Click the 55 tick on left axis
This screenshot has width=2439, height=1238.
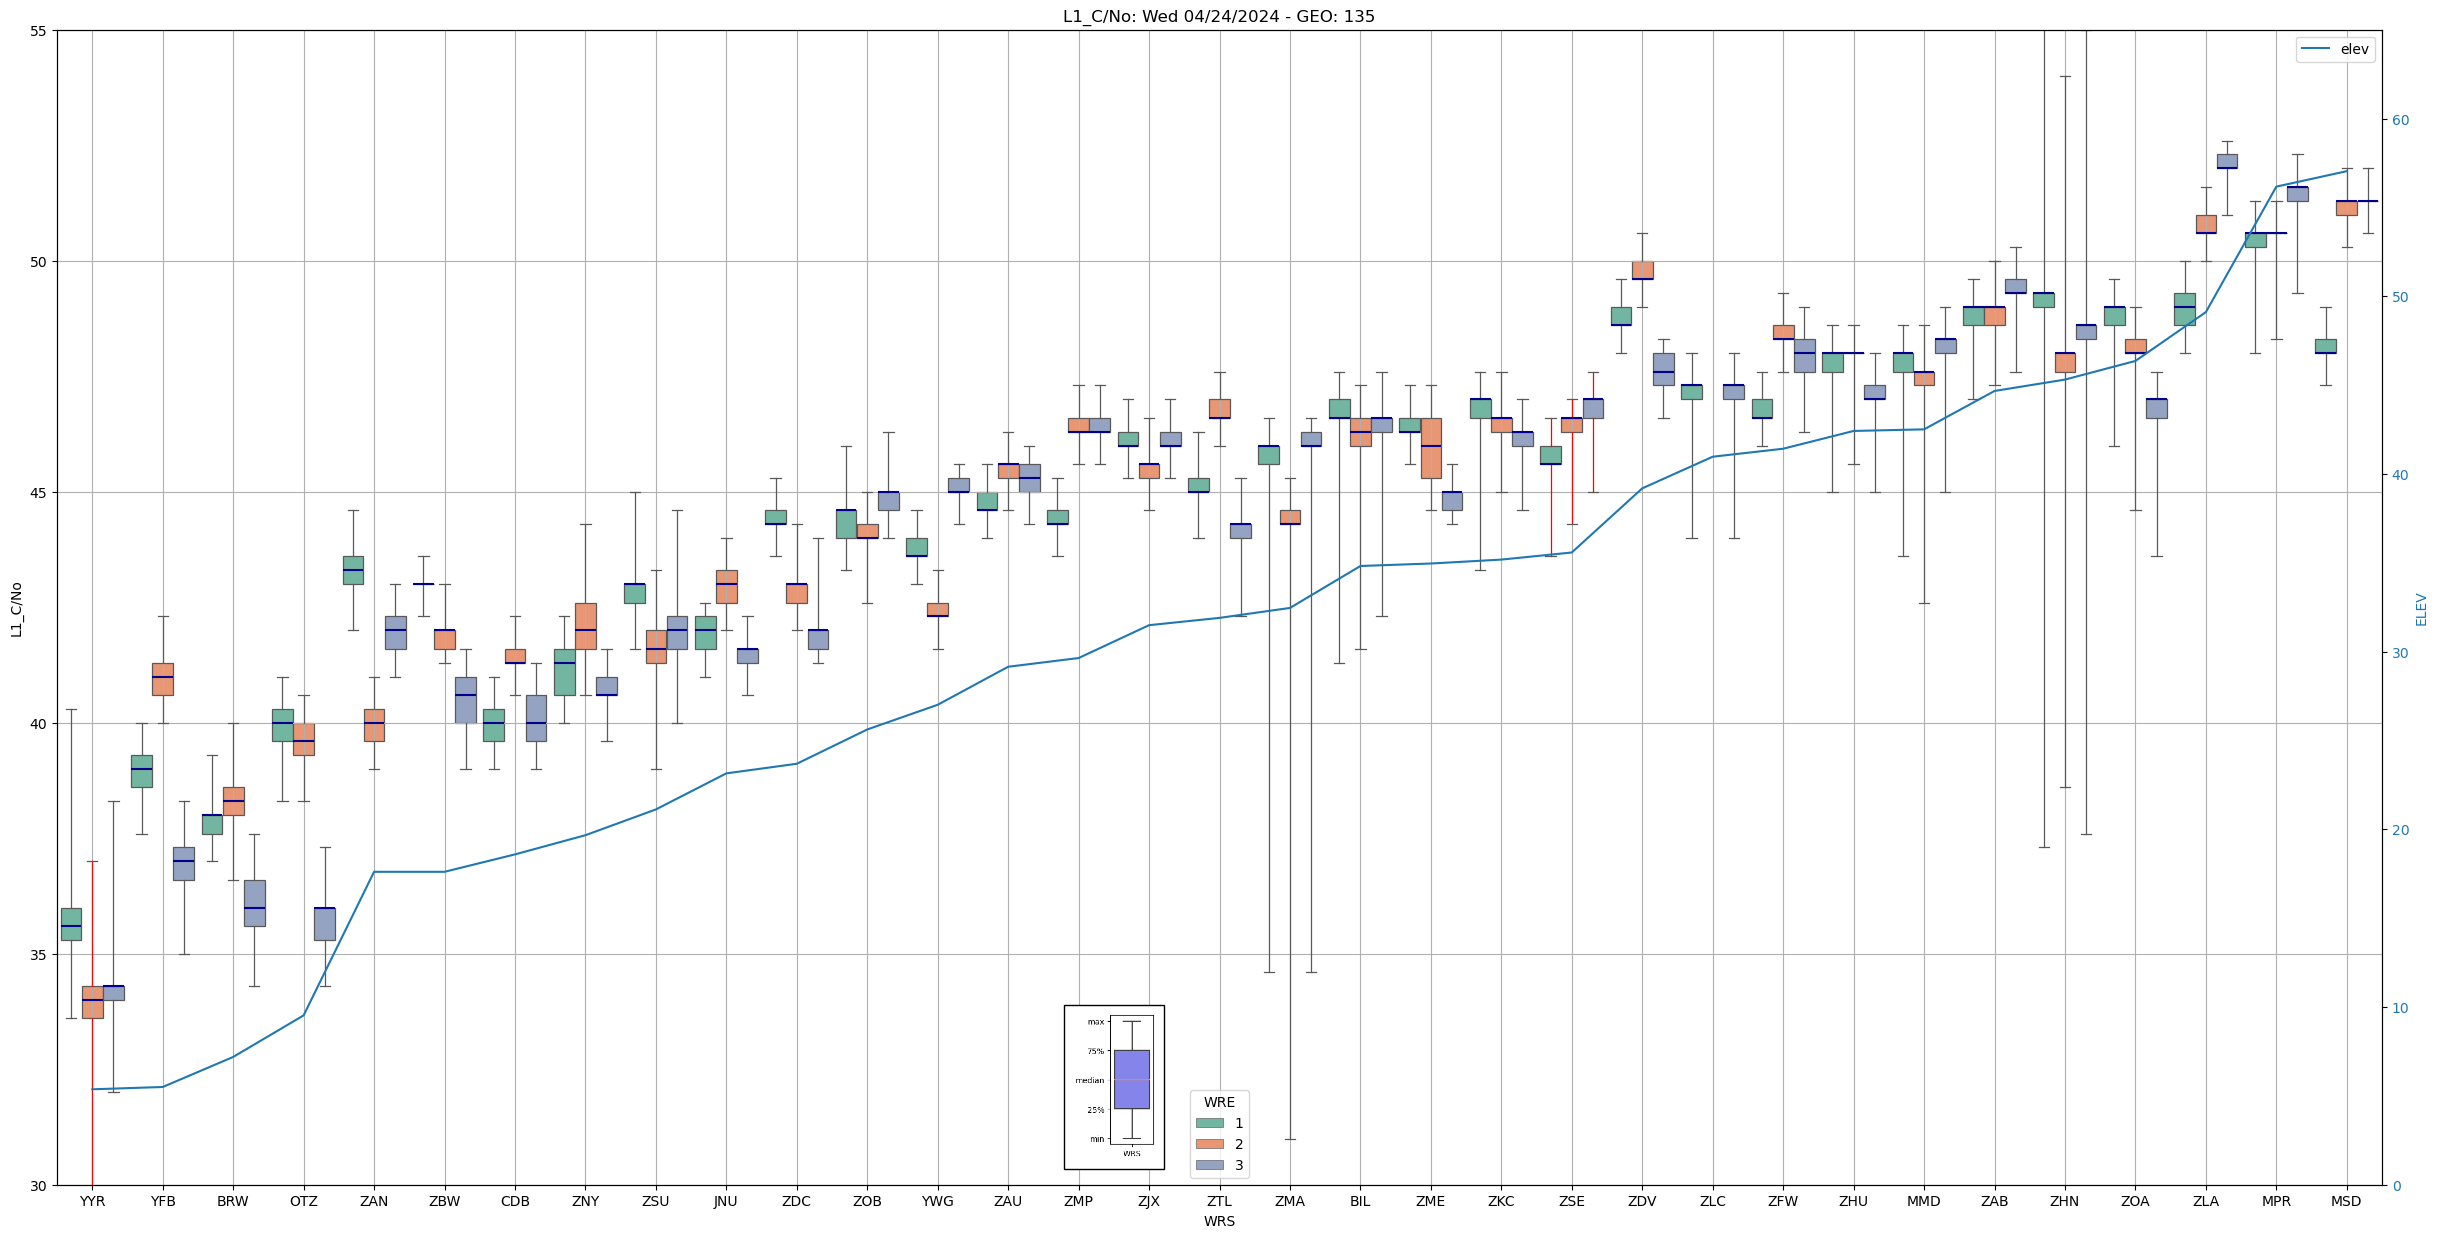pyautogui.click(x=40, y=31)
